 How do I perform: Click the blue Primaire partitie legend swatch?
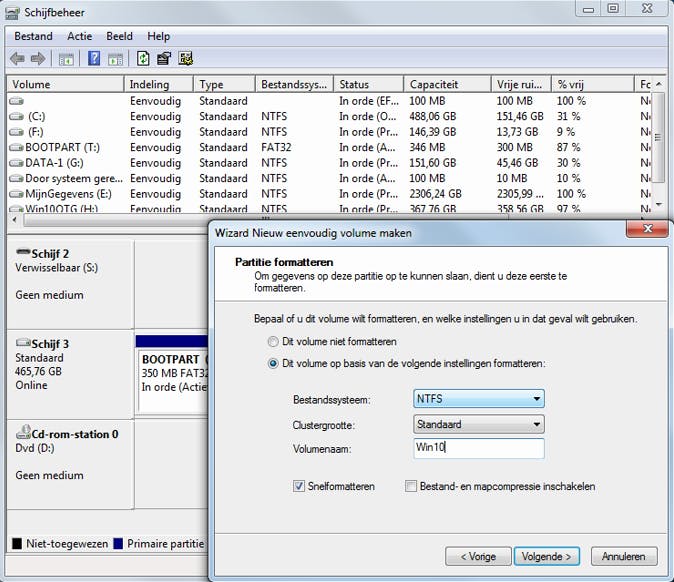(118, 544)
